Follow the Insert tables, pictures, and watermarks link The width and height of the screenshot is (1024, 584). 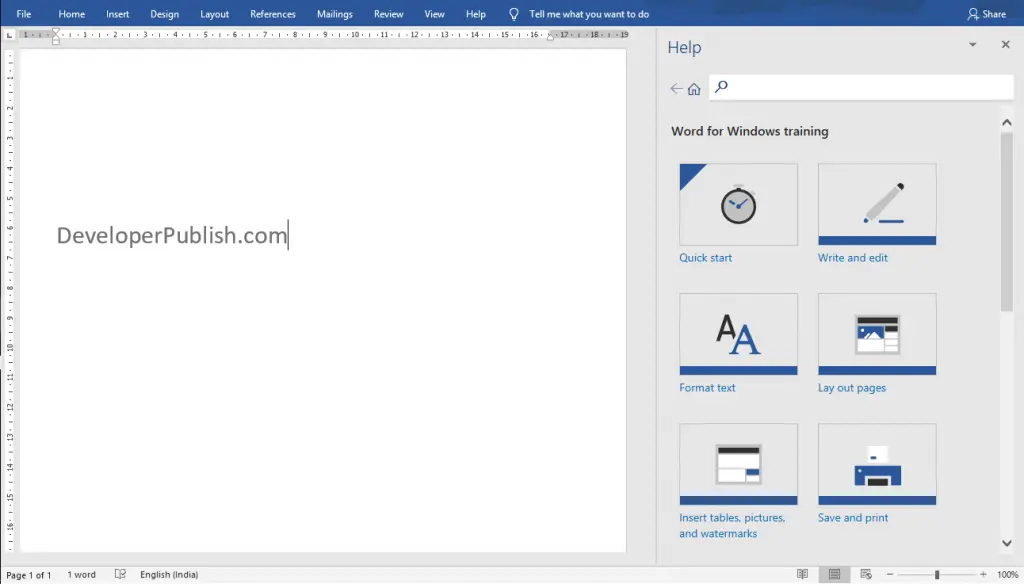tap(731, 525)
